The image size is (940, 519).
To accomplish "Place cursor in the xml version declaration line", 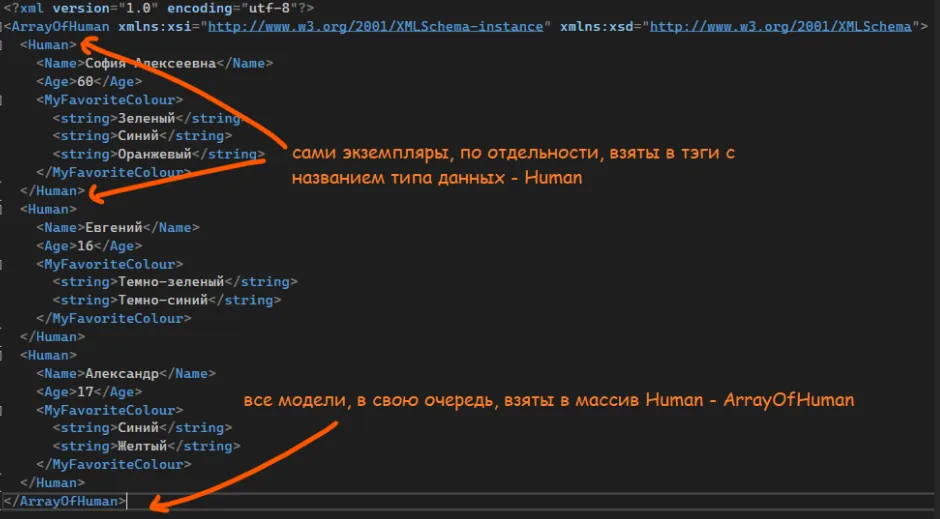I will [x=159, y=8].
